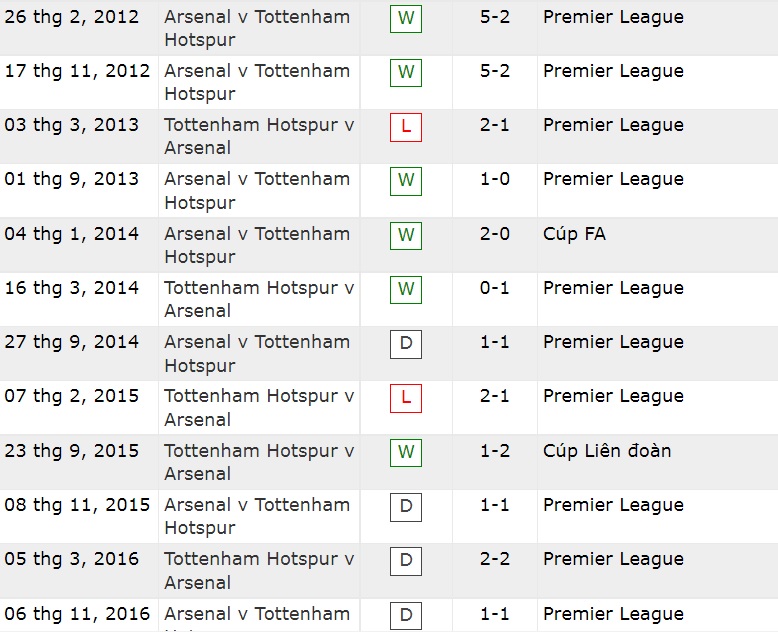This screenshot has width=778, height=632.
Task: Click the W badge for 16 thg 3, 2014
Action: 405,289
